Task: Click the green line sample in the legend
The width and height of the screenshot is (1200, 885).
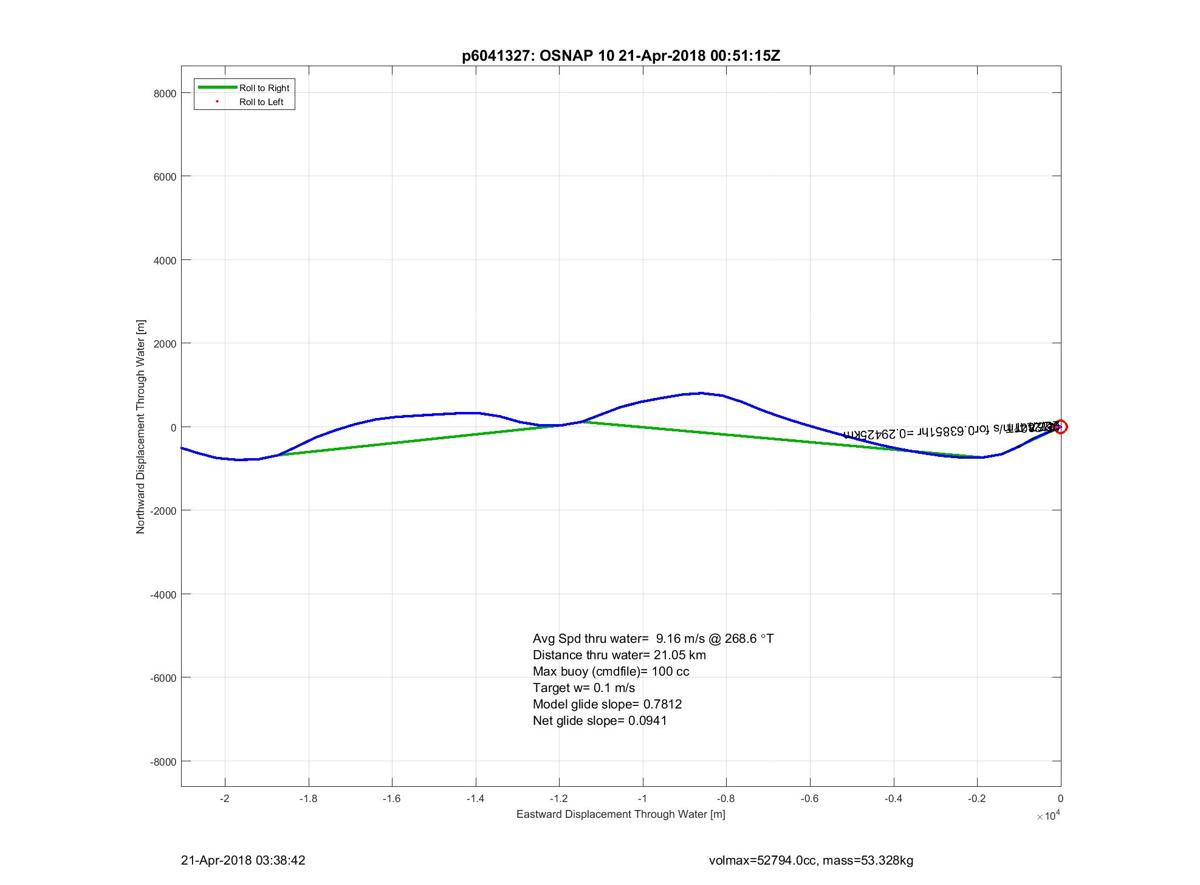Action: pyautogui.click(x=217, y=88)
